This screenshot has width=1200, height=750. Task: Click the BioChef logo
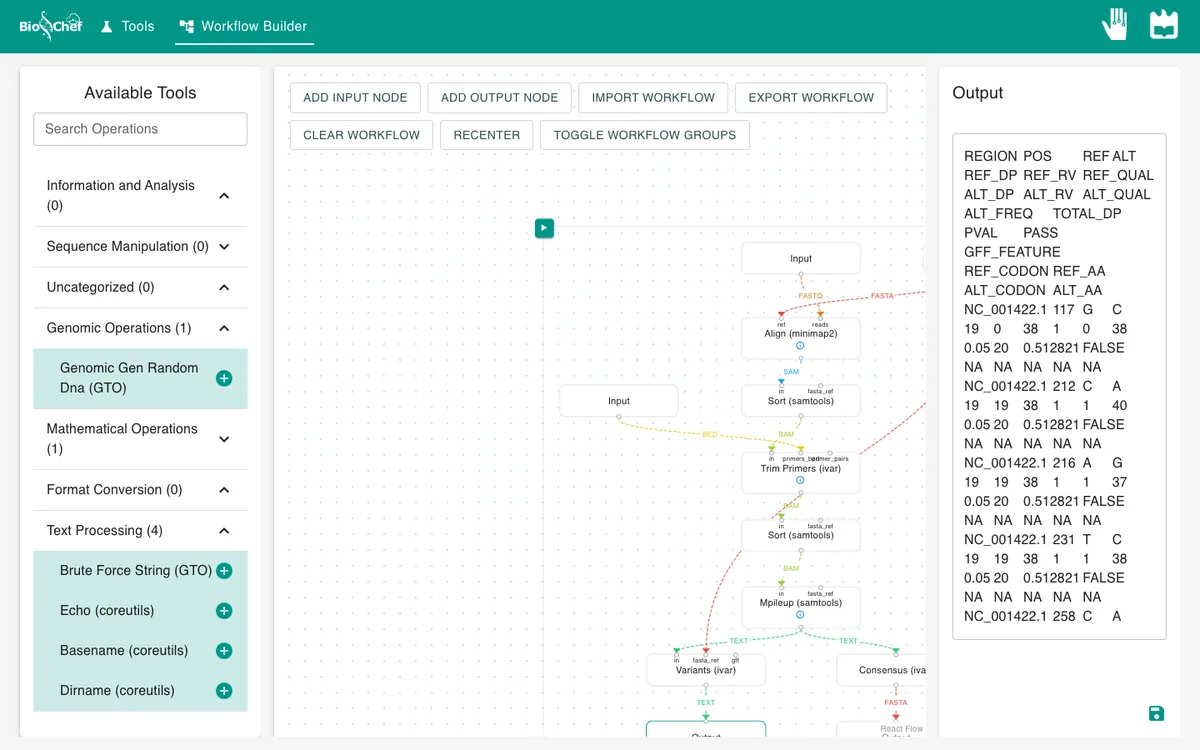[51, 26]
